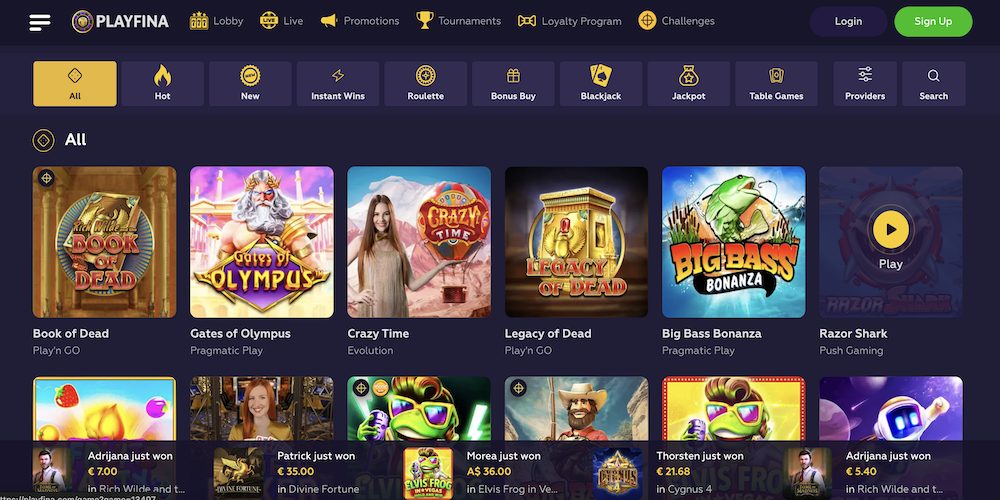
Task: Open the Live casino nav item
Action: pyautogui.click(x=282, y=21)
